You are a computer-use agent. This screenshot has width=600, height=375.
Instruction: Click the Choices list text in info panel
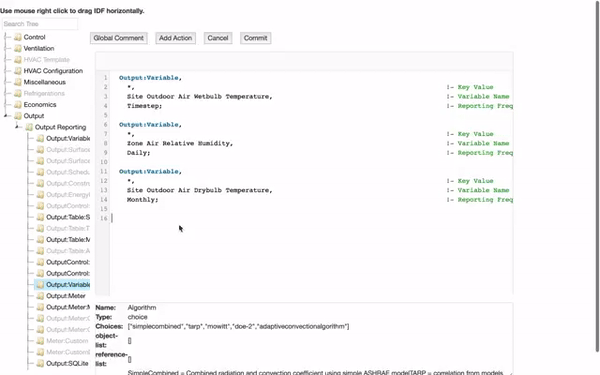238,326
